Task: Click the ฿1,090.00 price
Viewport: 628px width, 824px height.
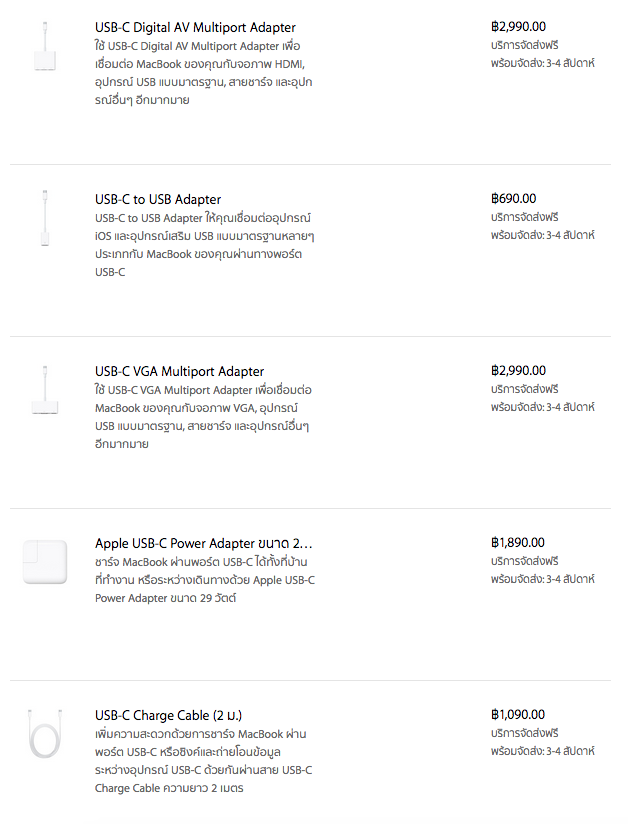Action: pyautogui.click(x=518, y=715)
